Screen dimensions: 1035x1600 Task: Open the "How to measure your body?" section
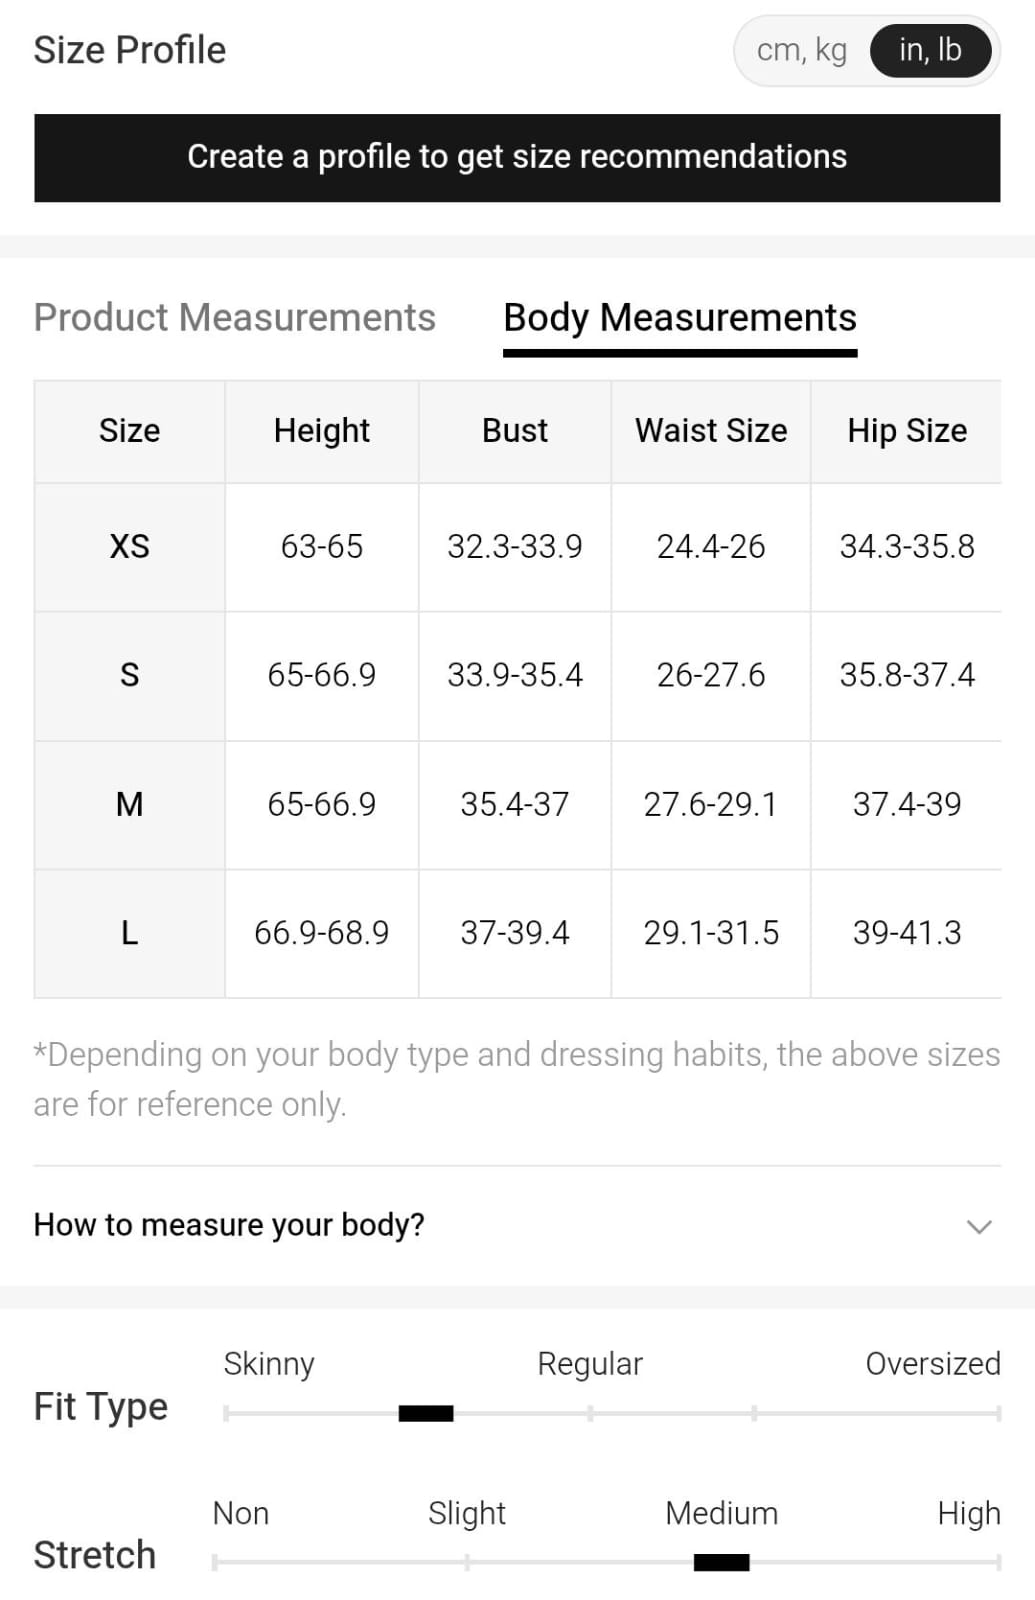coord(230,1225)
